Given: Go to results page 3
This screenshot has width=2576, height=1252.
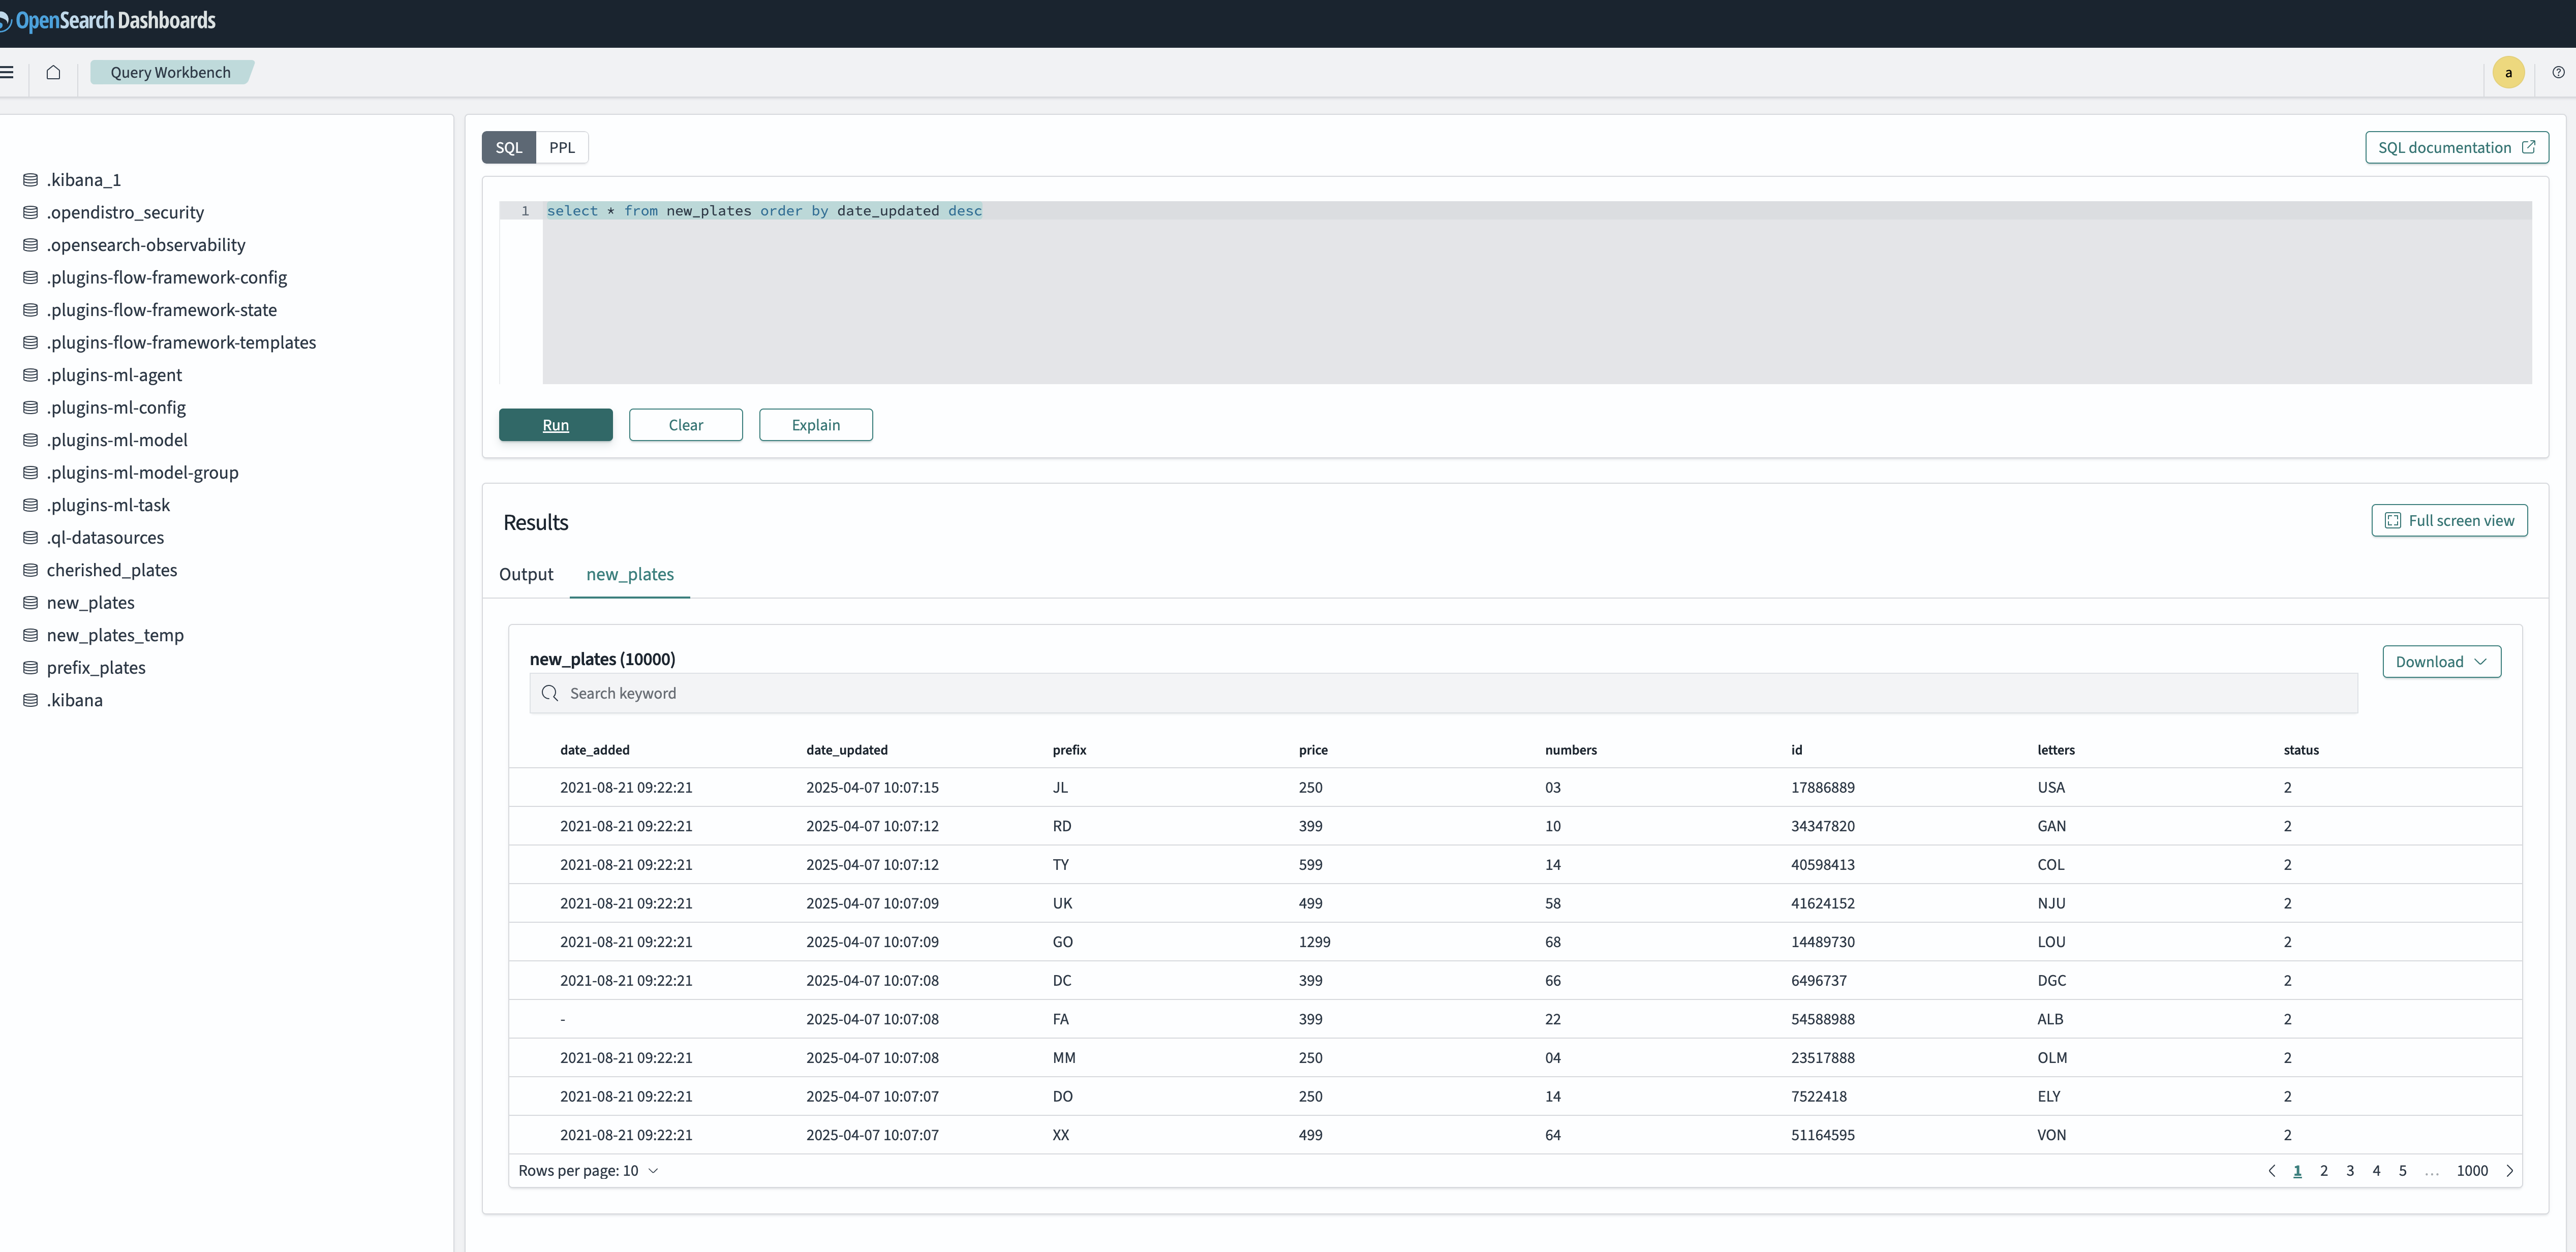Looking at the screenshot, I should point(2350,1171).
